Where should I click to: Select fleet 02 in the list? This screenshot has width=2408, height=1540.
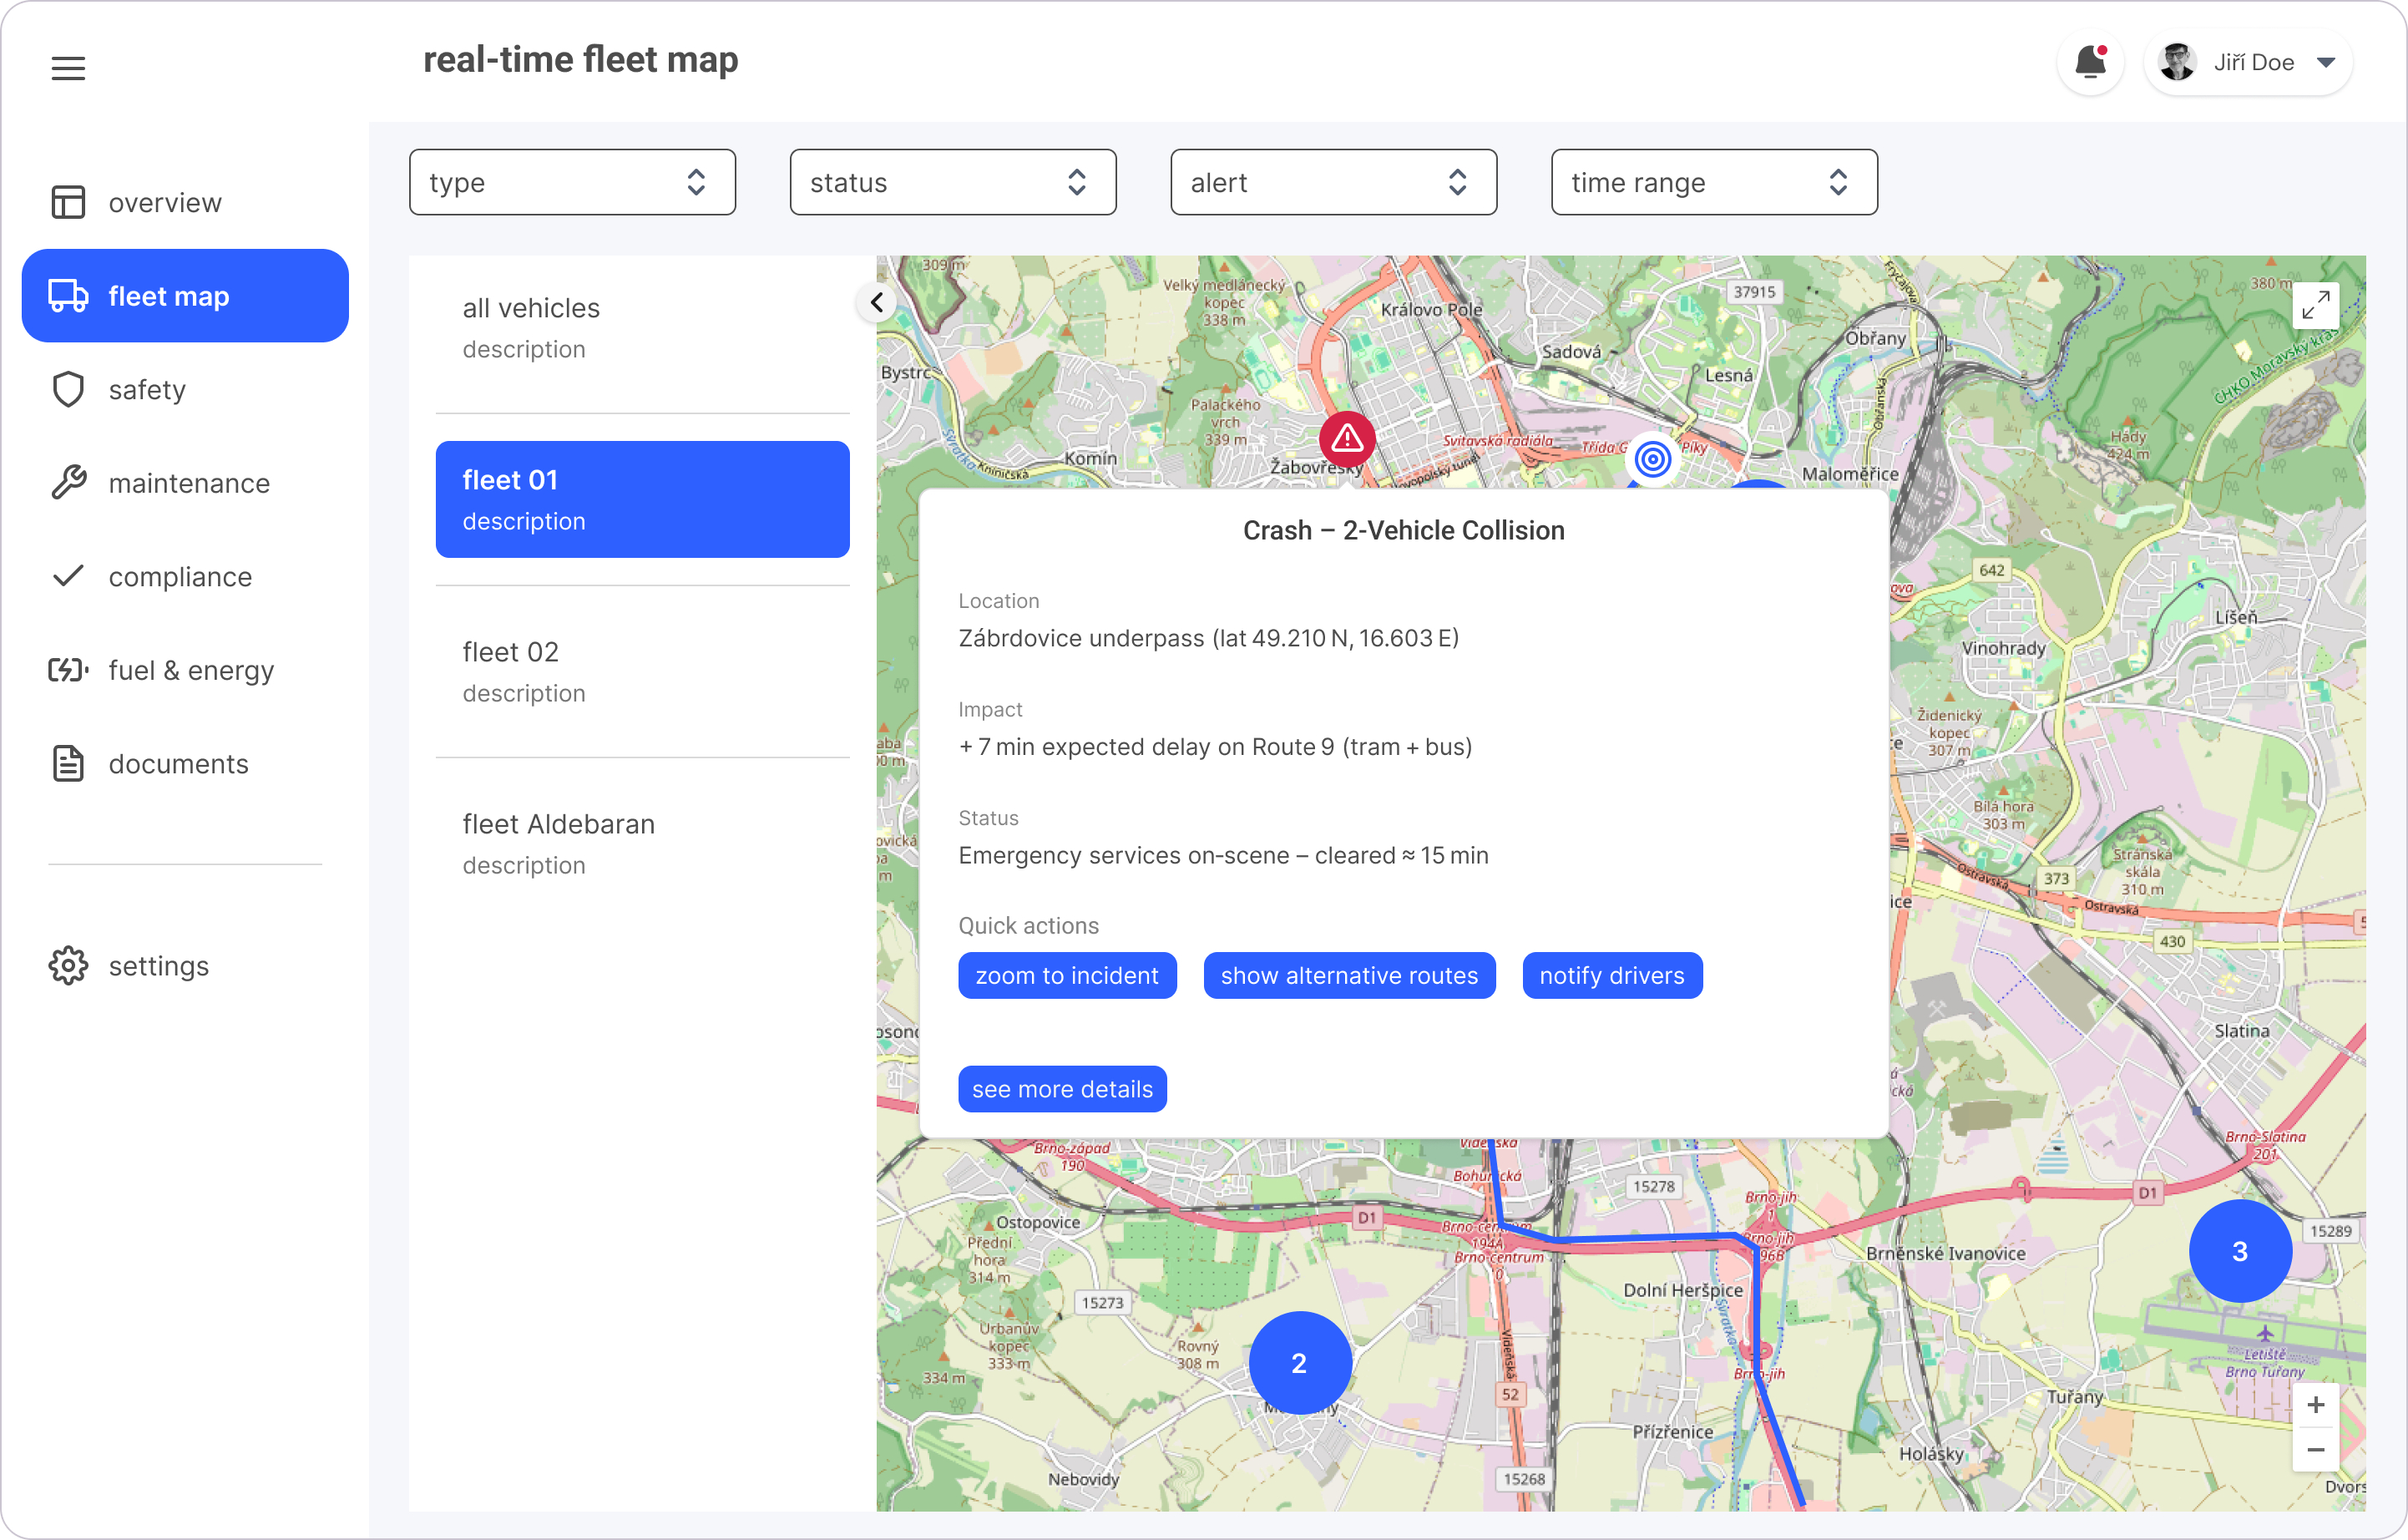click(x=642, y=671)
